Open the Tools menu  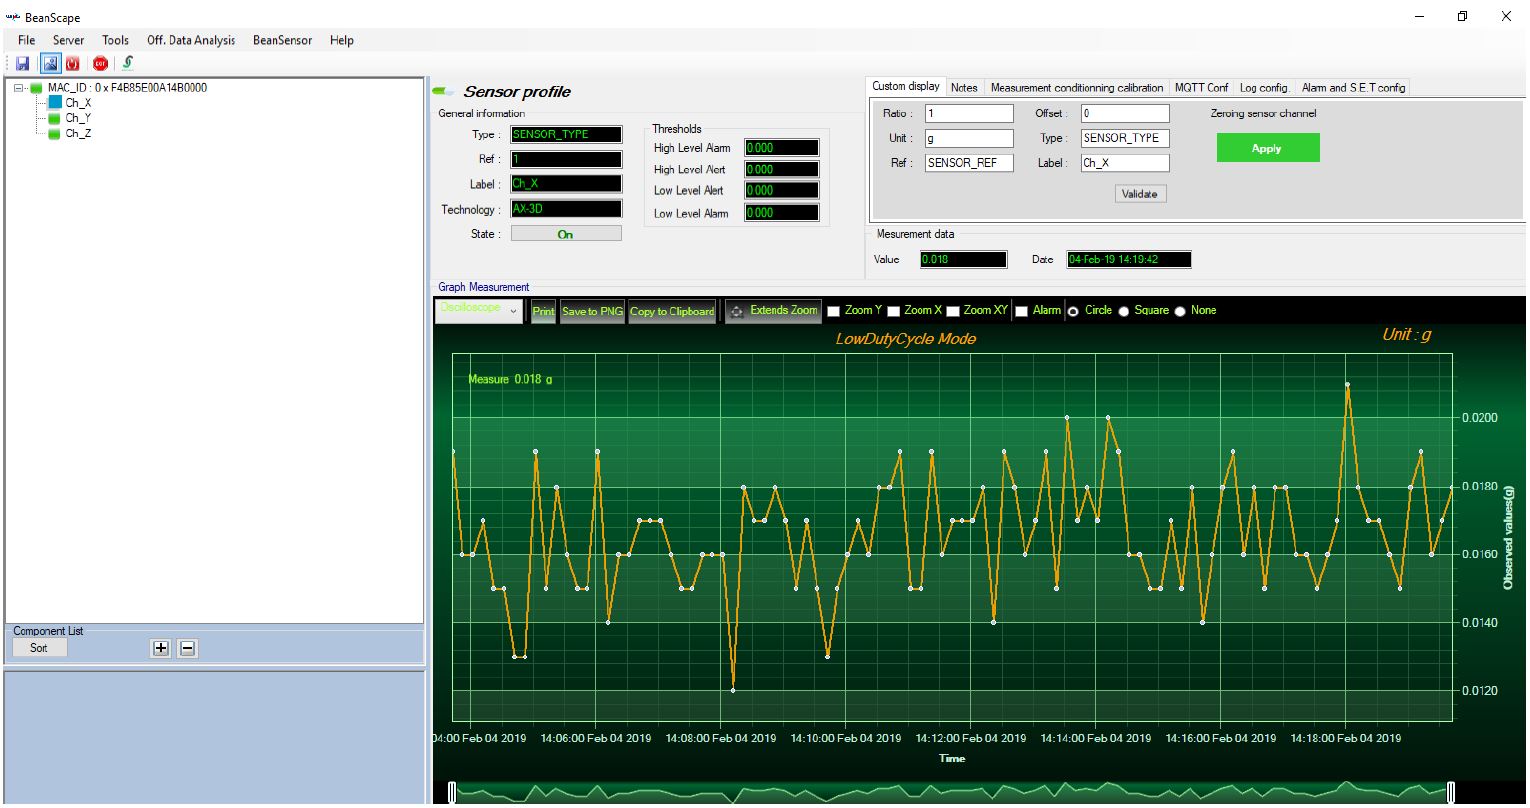coord(115,40)
